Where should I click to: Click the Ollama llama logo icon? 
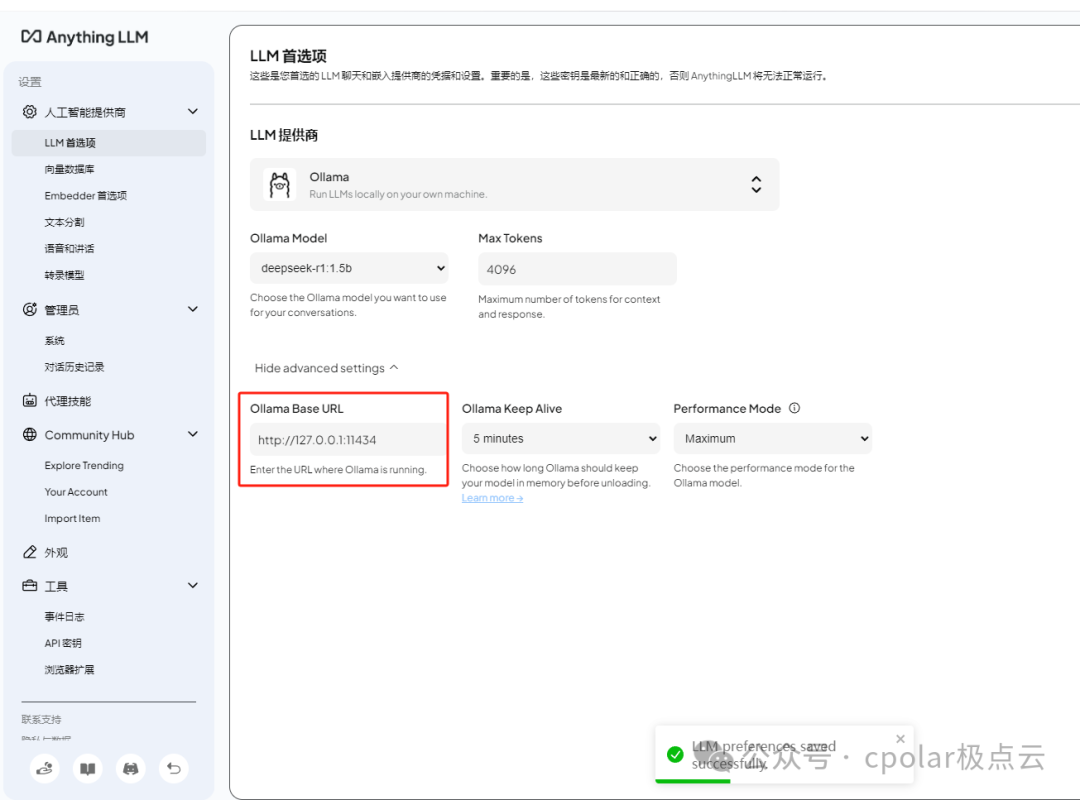click(x=280, y=185)
